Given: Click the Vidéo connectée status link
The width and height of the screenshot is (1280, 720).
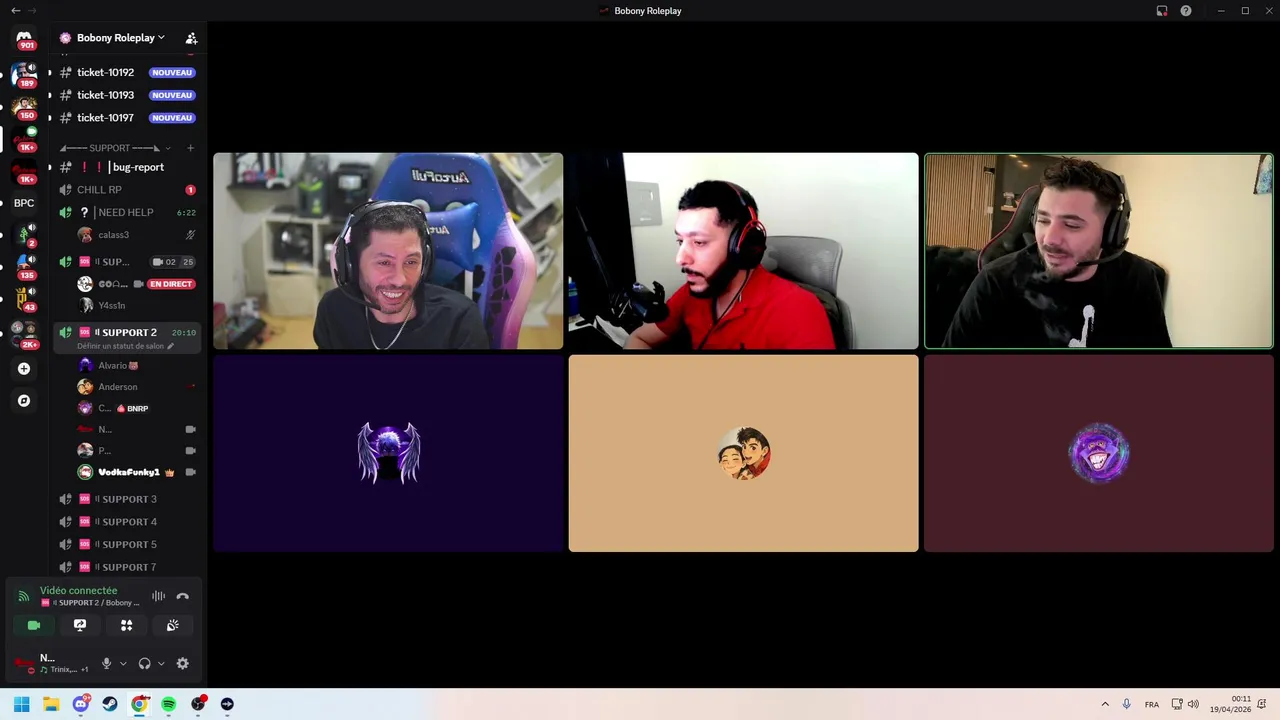Looking at the screenshot, I should coord(78,591).
